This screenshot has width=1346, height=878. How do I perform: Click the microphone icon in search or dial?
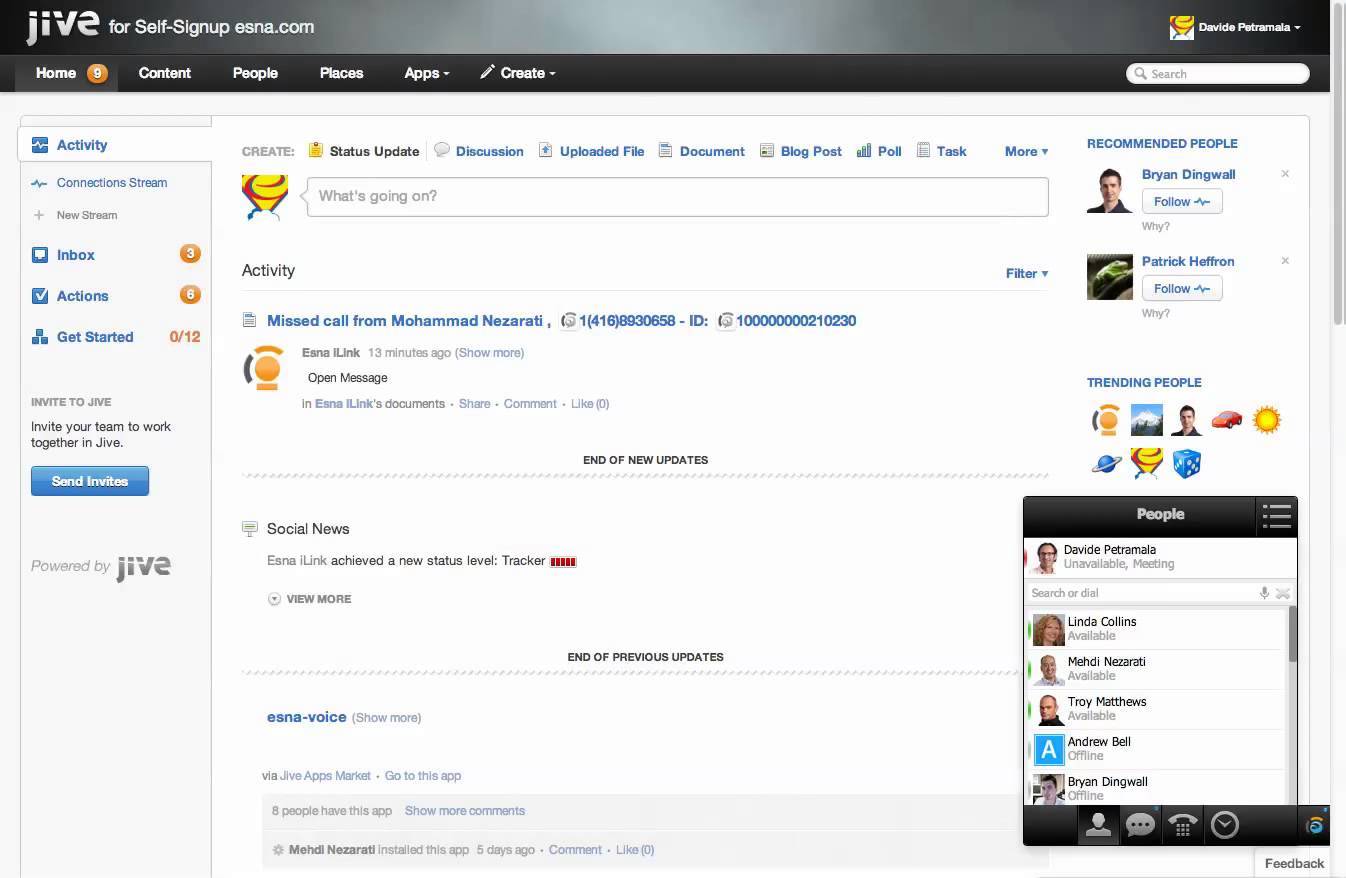[1264, 593]
